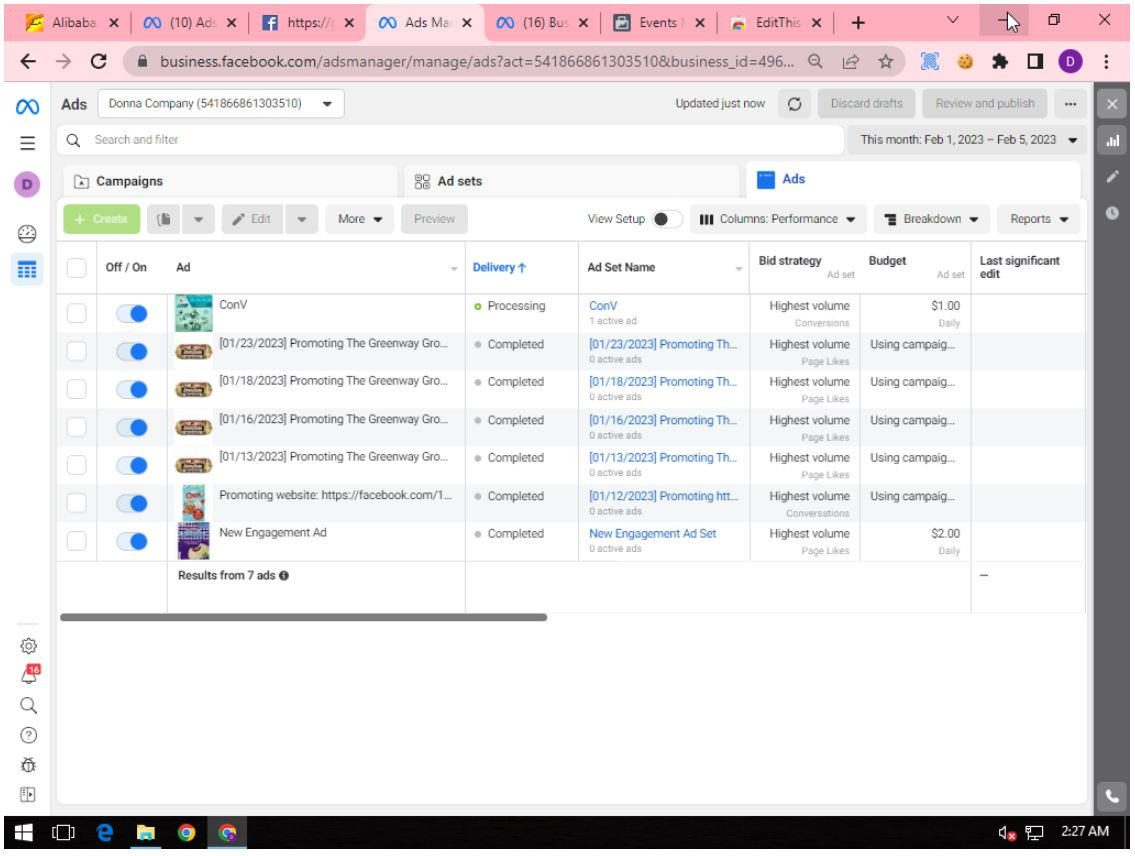The image size is (1135, 856).
Task: Open the purple D account avatar in sidebar
Action: click(28, 185)
